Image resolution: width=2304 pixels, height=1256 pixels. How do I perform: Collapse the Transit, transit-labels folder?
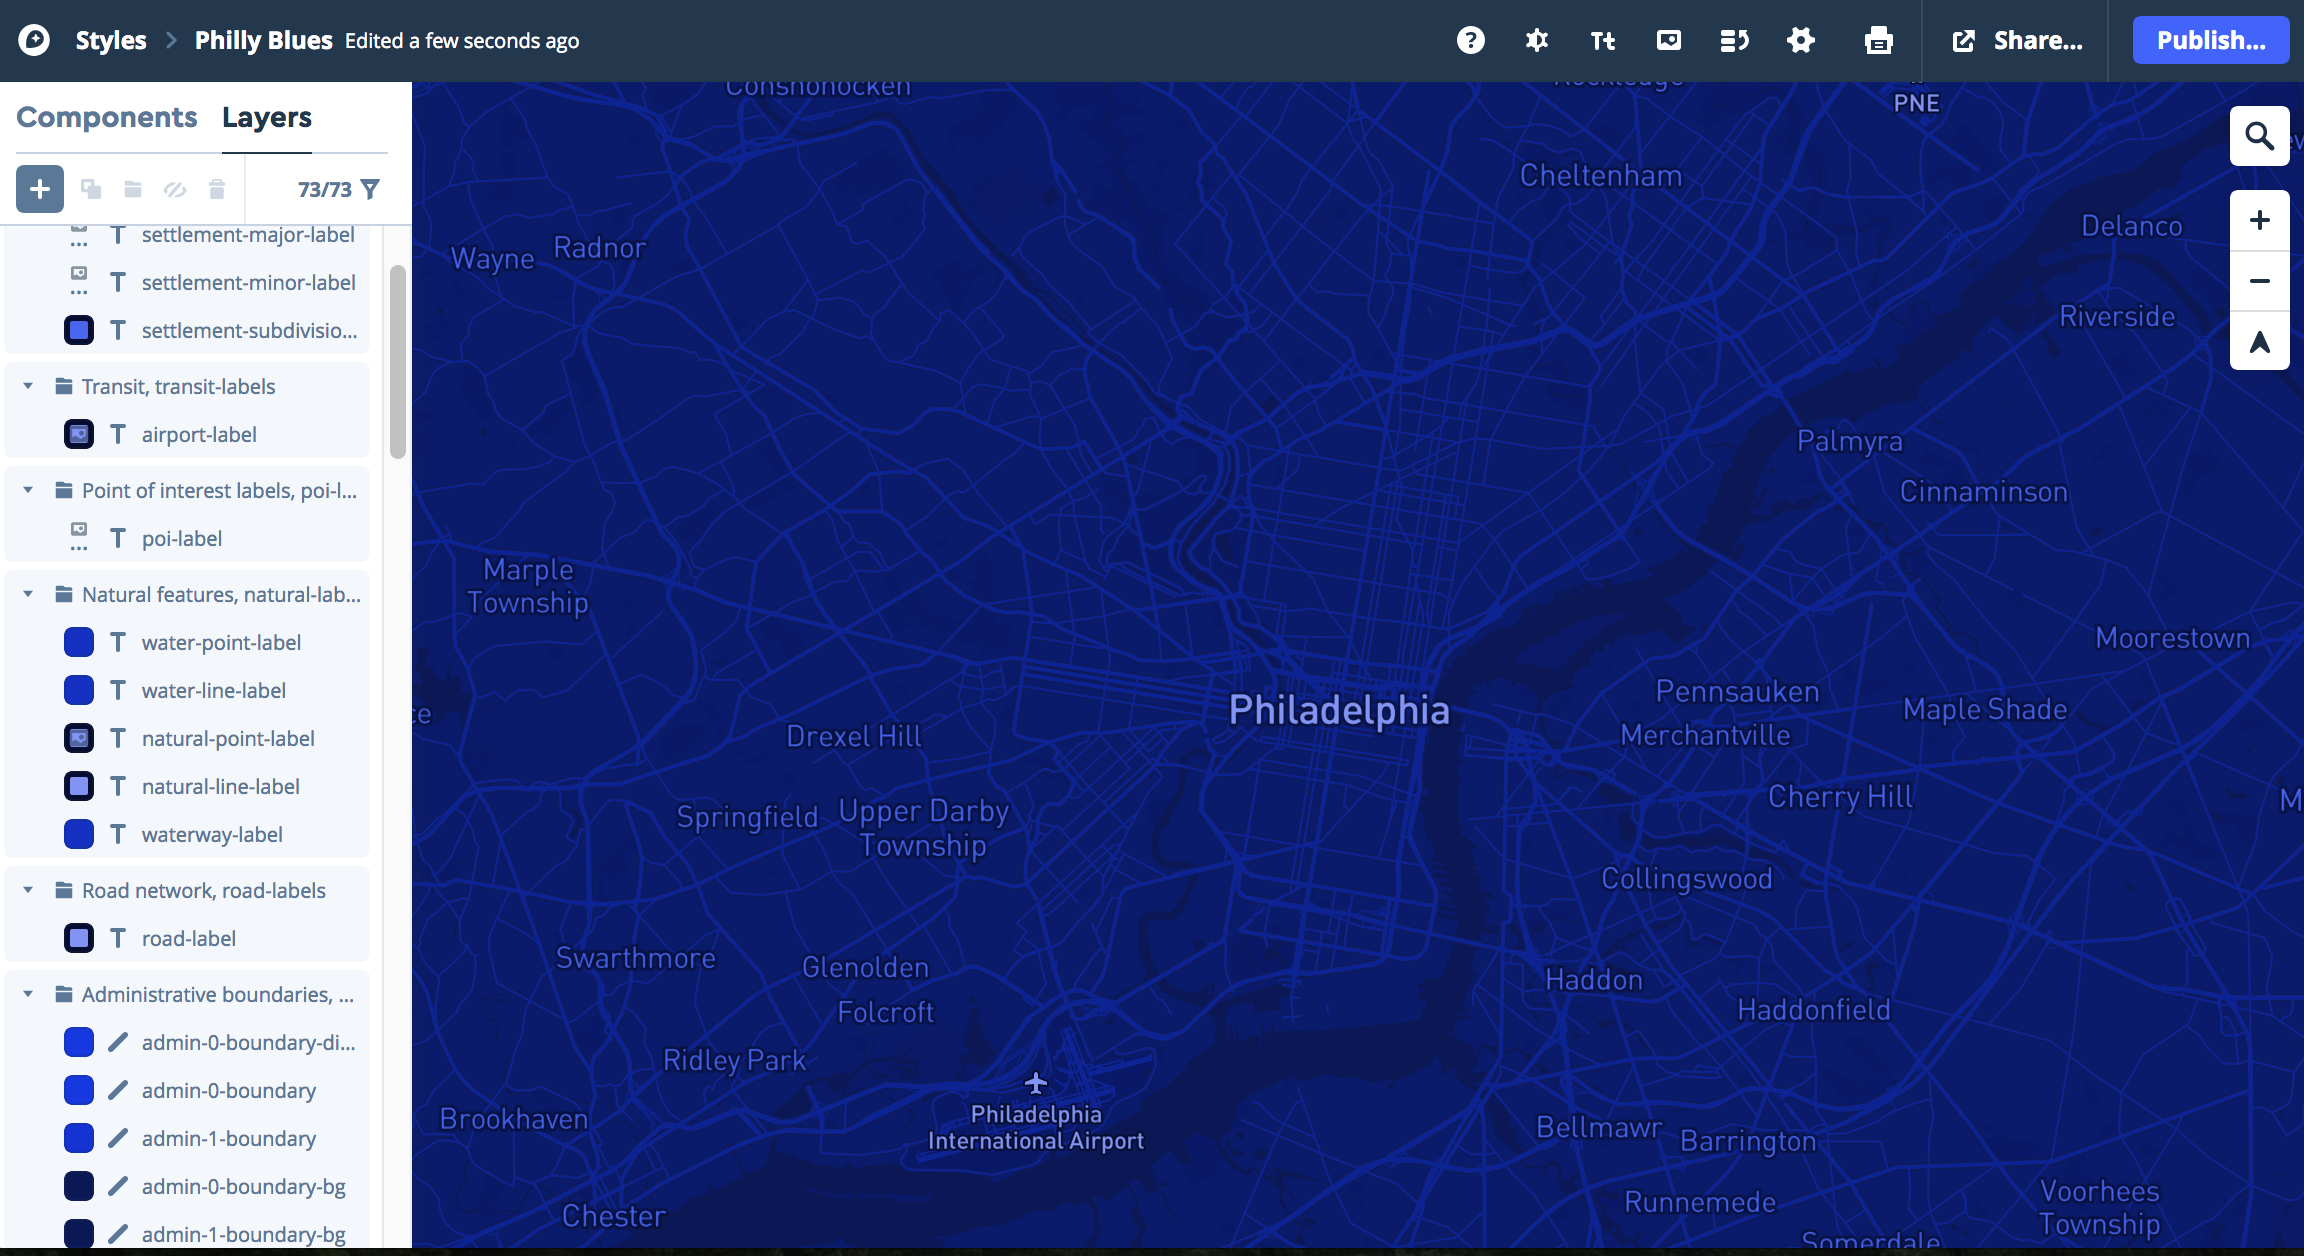pos(28,387)
